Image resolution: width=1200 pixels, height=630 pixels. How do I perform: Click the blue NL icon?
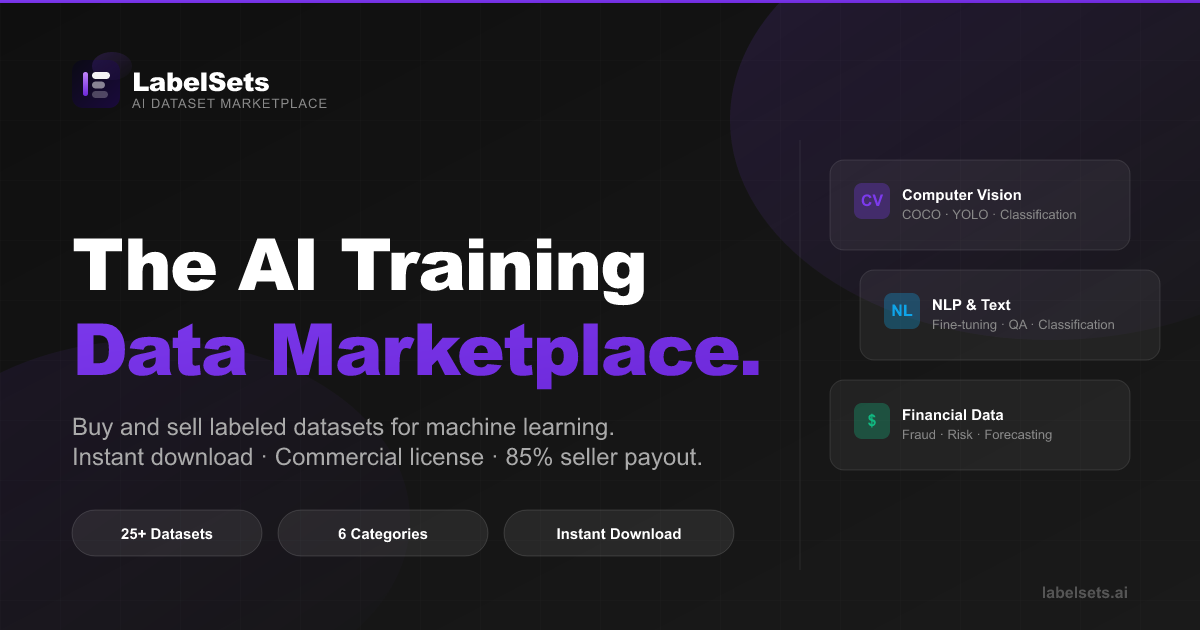coord(902,311)
